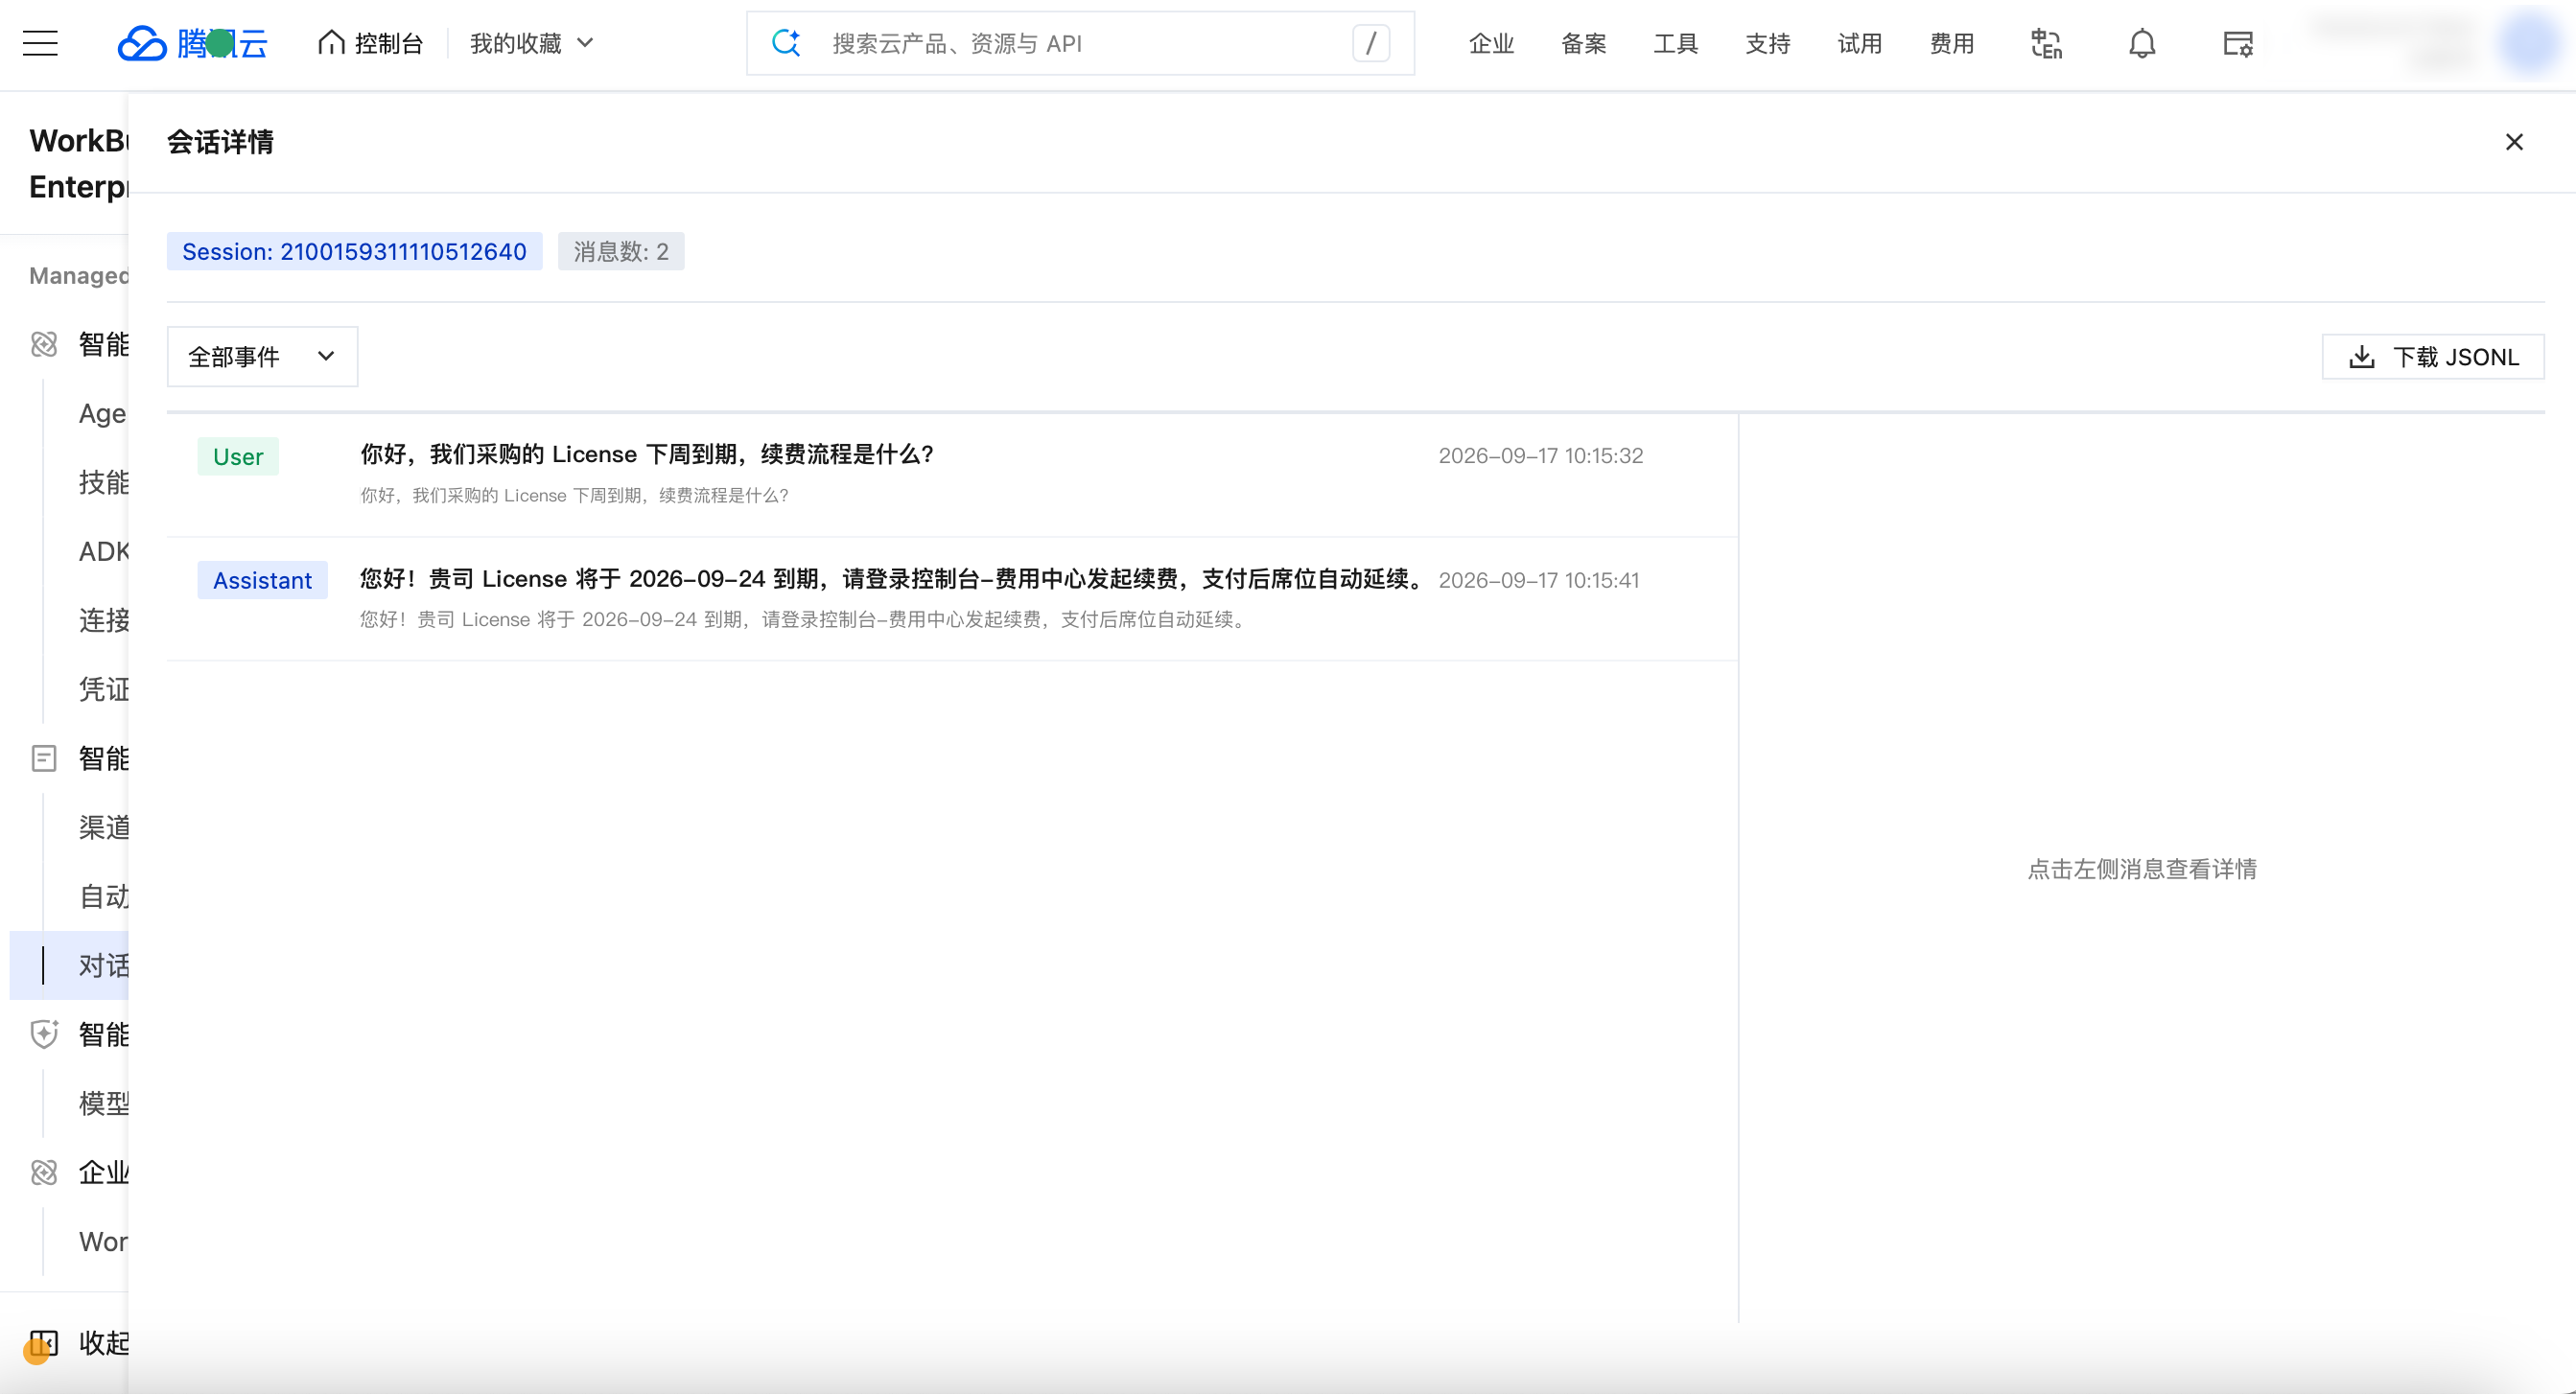Select the 对话 sidebar item
Image resolution: width=2576 pixels, height=1394 pixels.
pos(70,965)
